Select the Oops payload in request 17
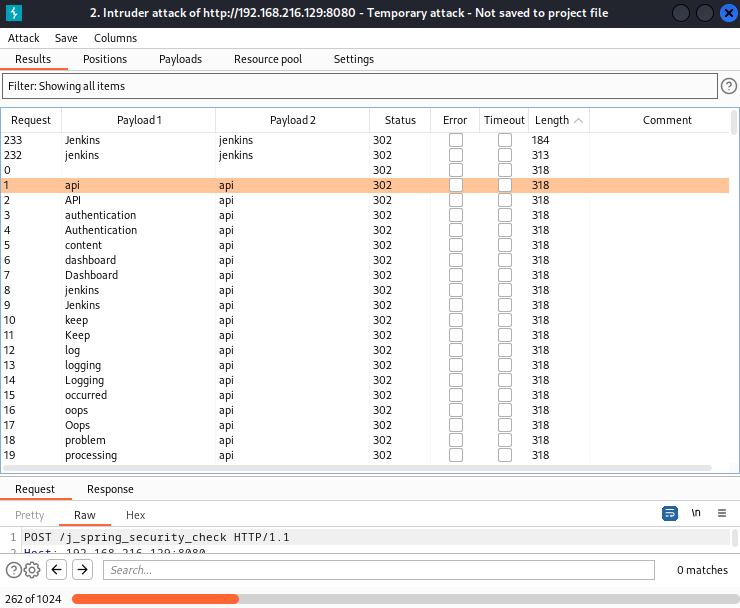 pos(77,425)
